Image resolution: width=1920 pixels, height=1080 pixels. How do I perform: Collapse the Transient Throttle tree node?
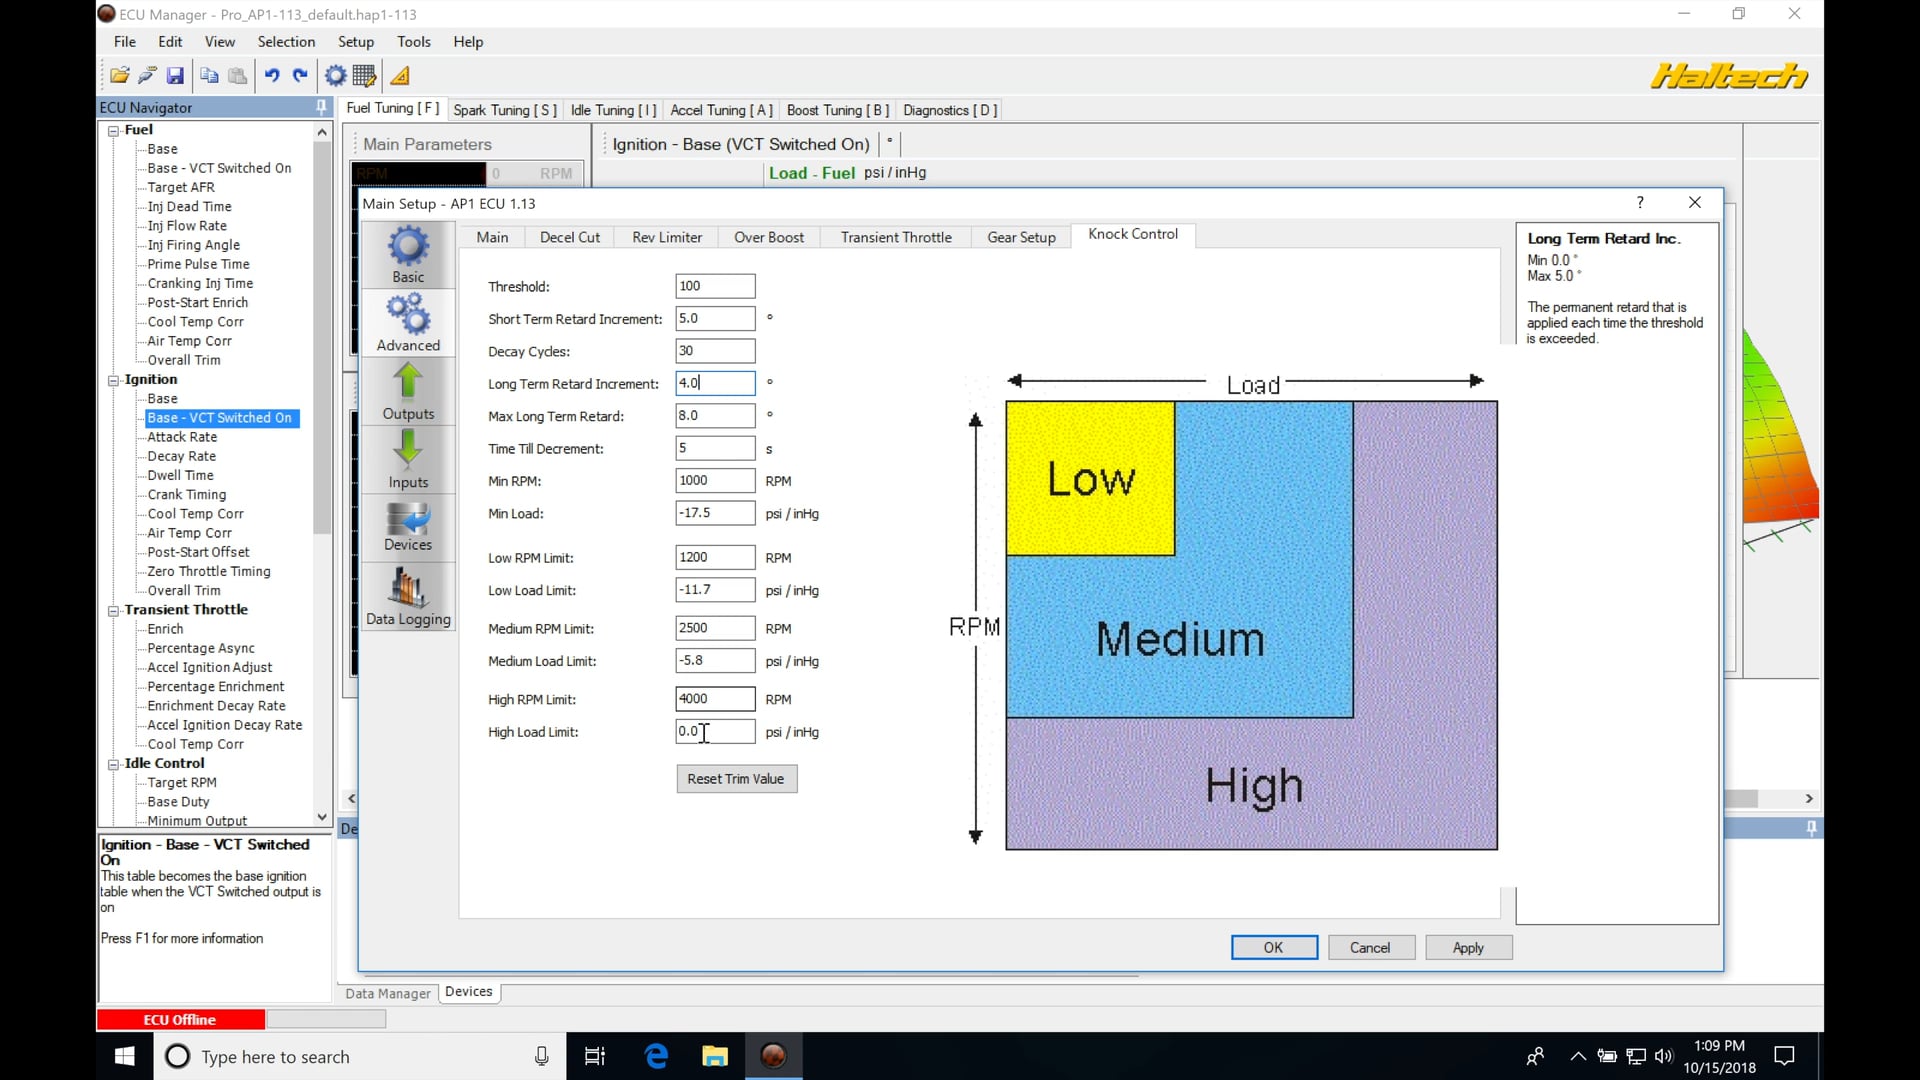point(114,610)
